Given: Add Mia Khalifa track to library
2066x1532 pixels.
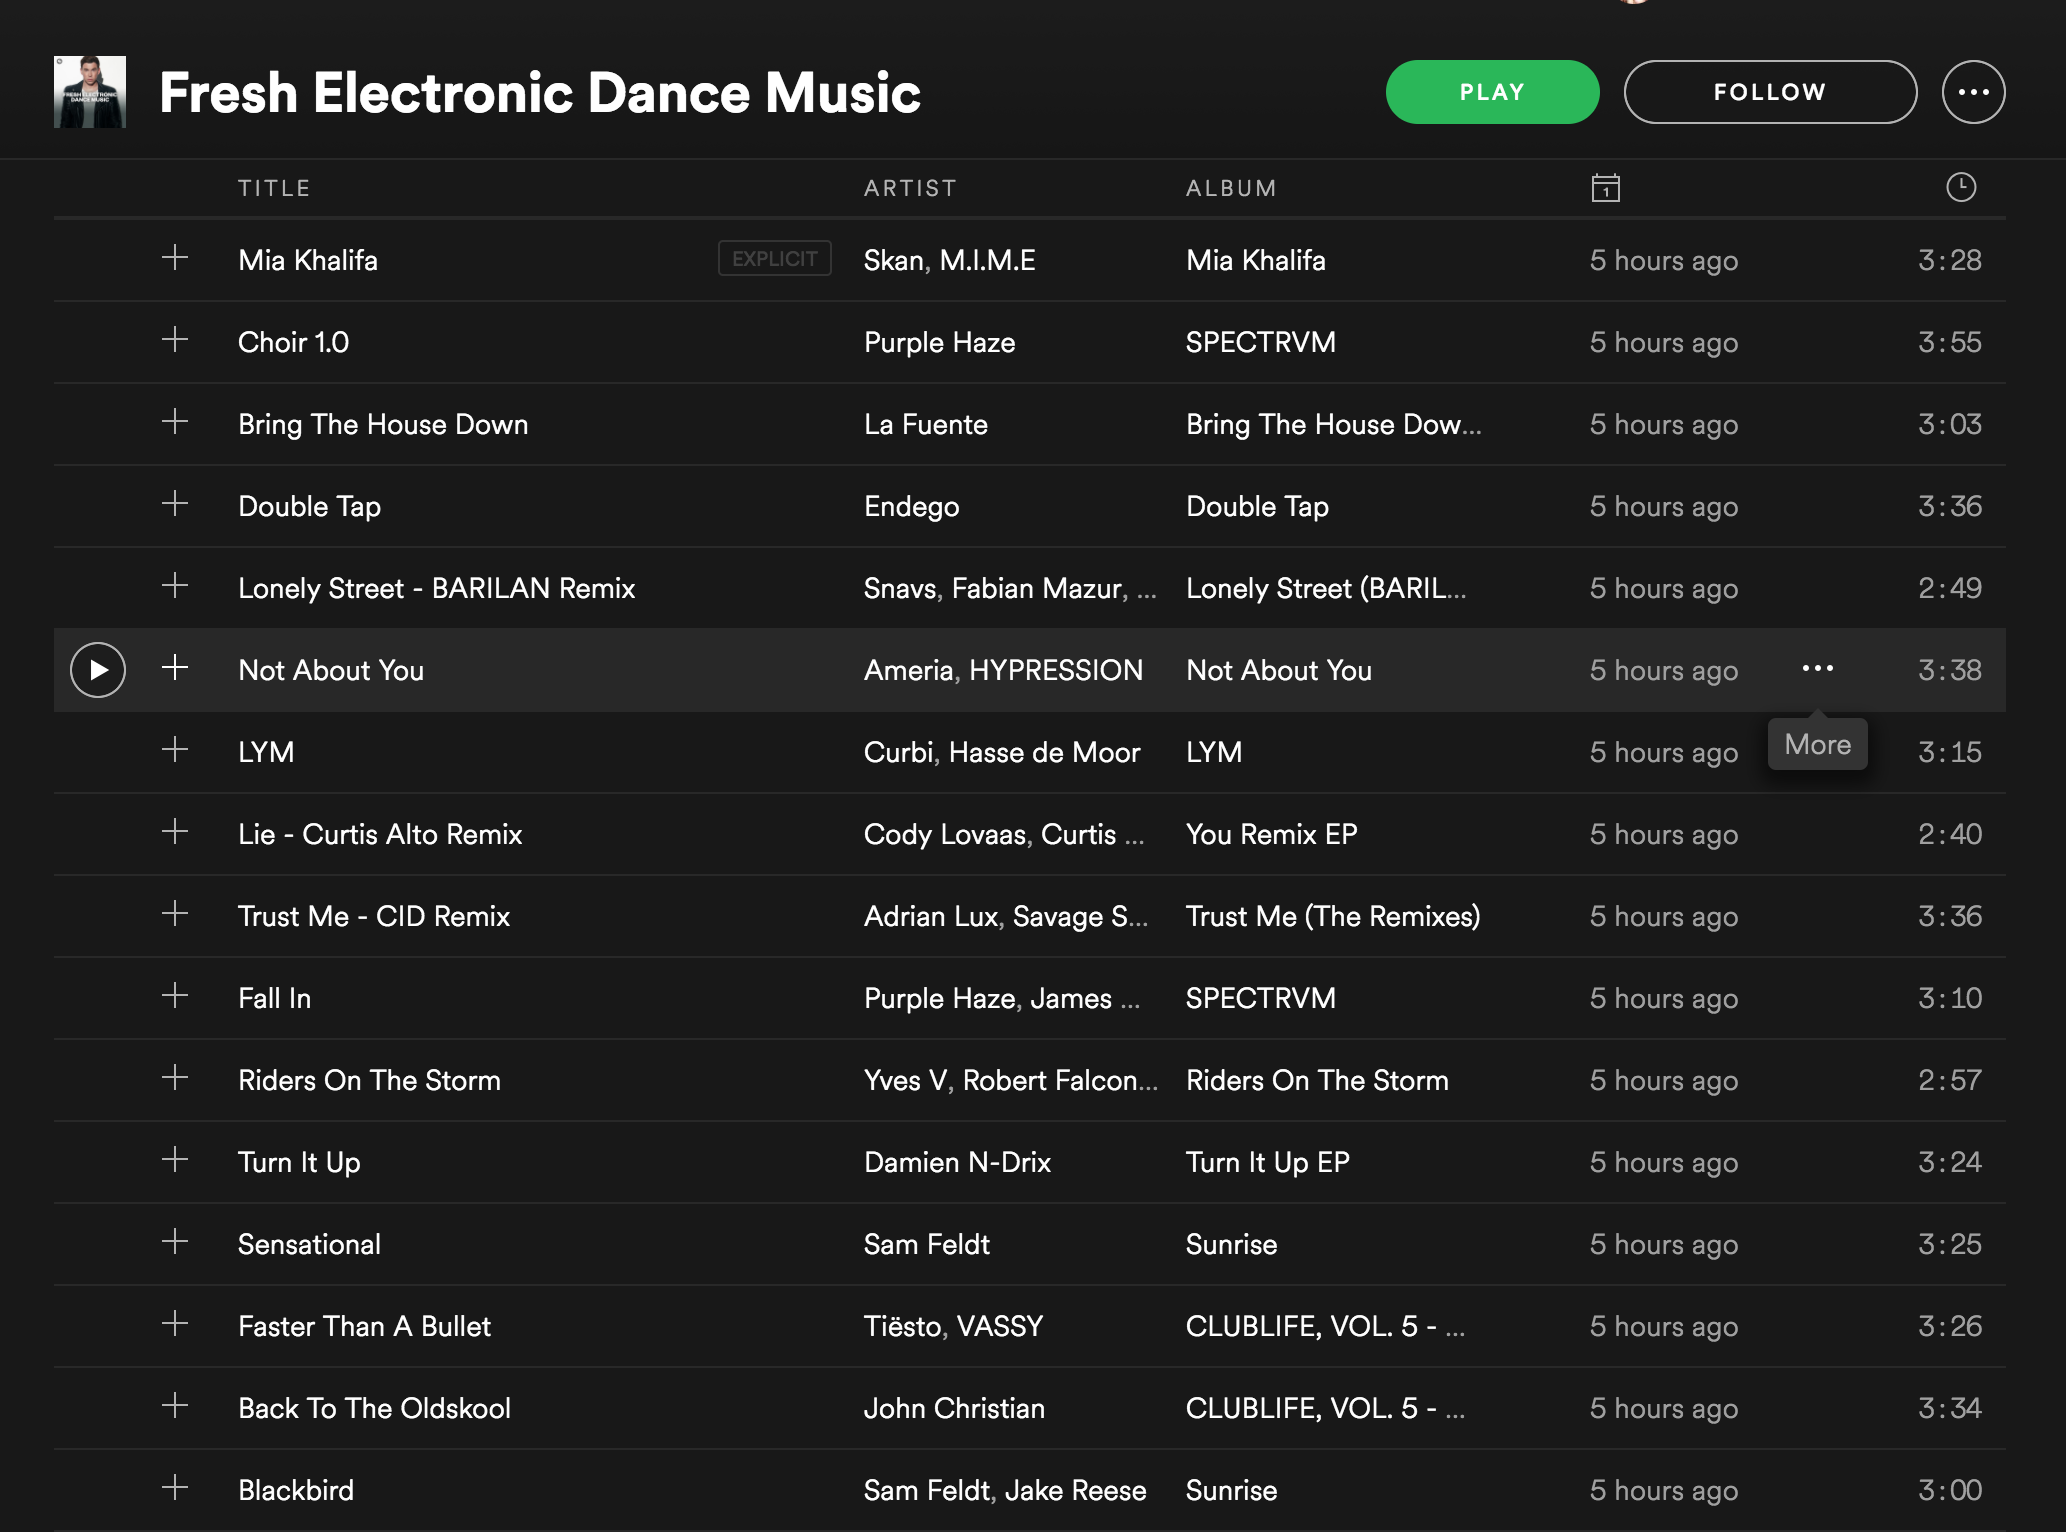Looking at the screenshot, I should coord(175,258).
